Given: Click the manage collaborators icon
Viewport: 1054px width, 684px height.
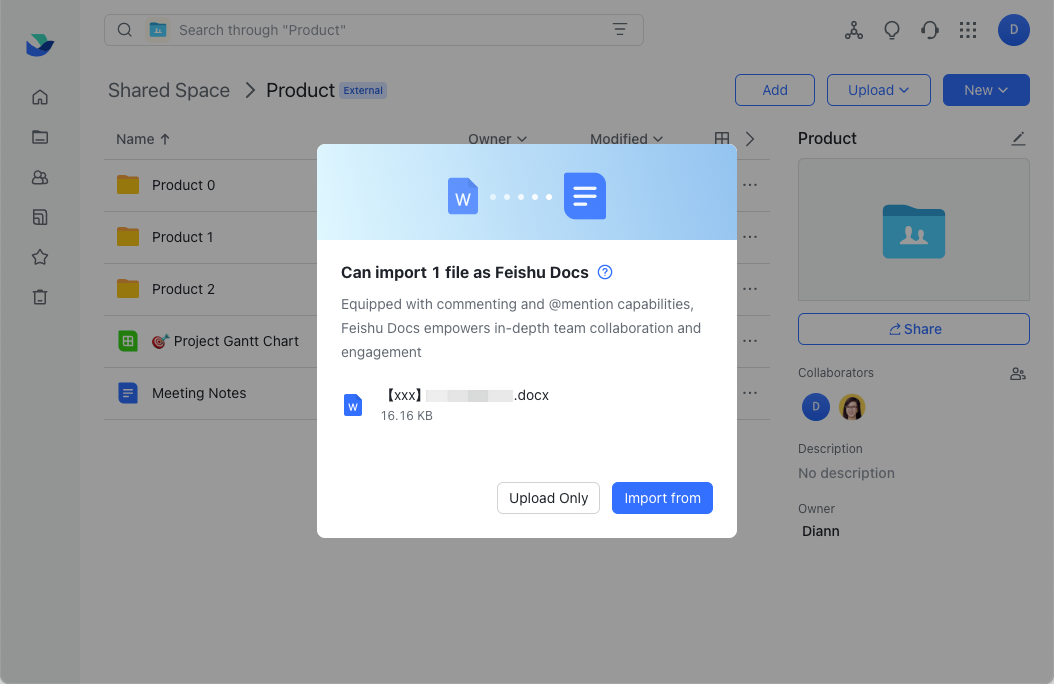Looking at the screenshot, I should (1018, 373).
